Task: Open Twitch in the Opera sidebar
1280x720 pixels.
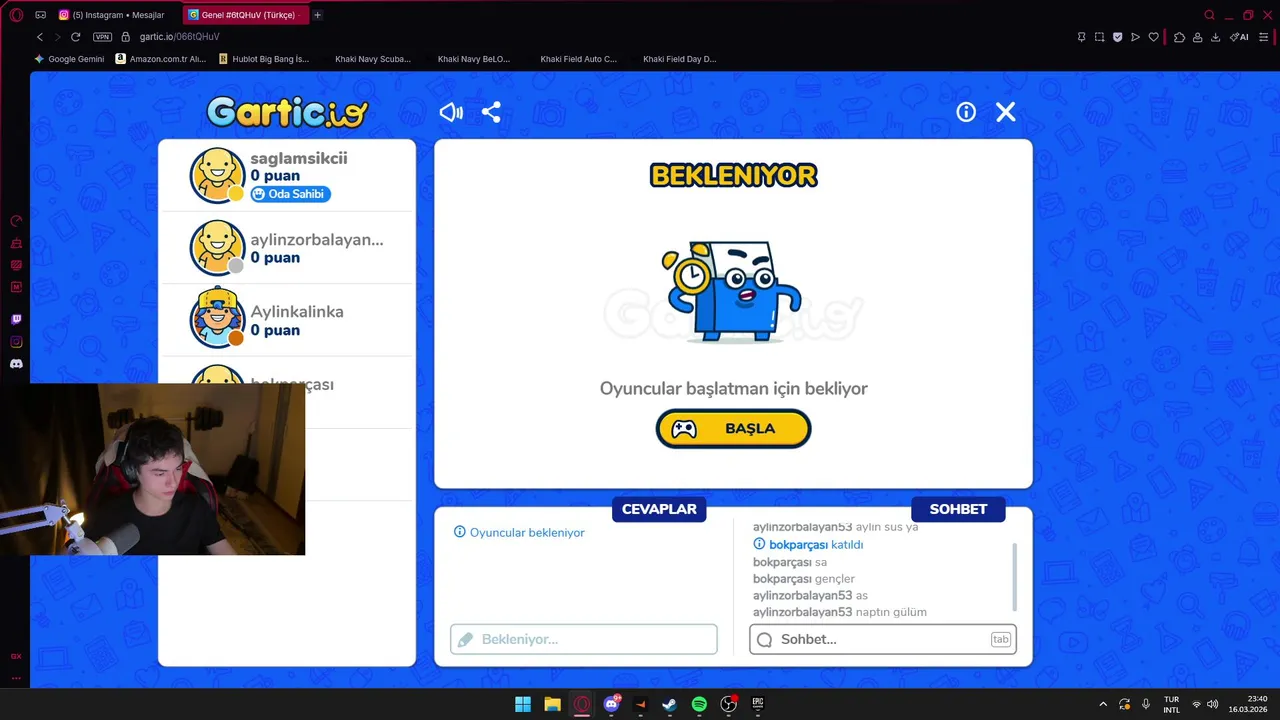Action: 16,320
